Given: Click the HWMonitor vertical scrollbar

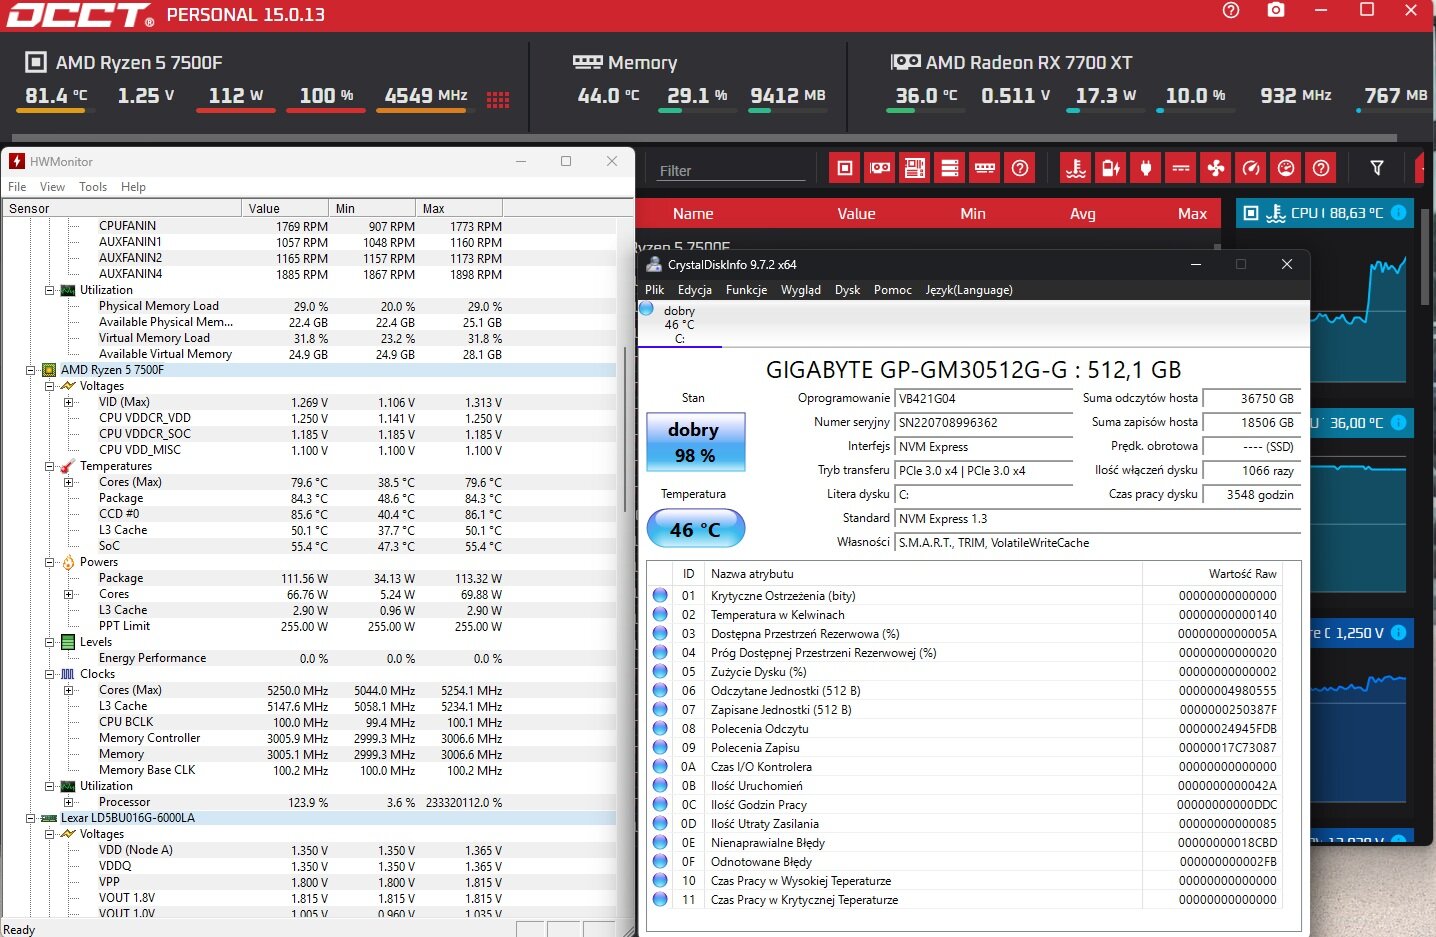Looking at the screenshot, I should (626, 430).
